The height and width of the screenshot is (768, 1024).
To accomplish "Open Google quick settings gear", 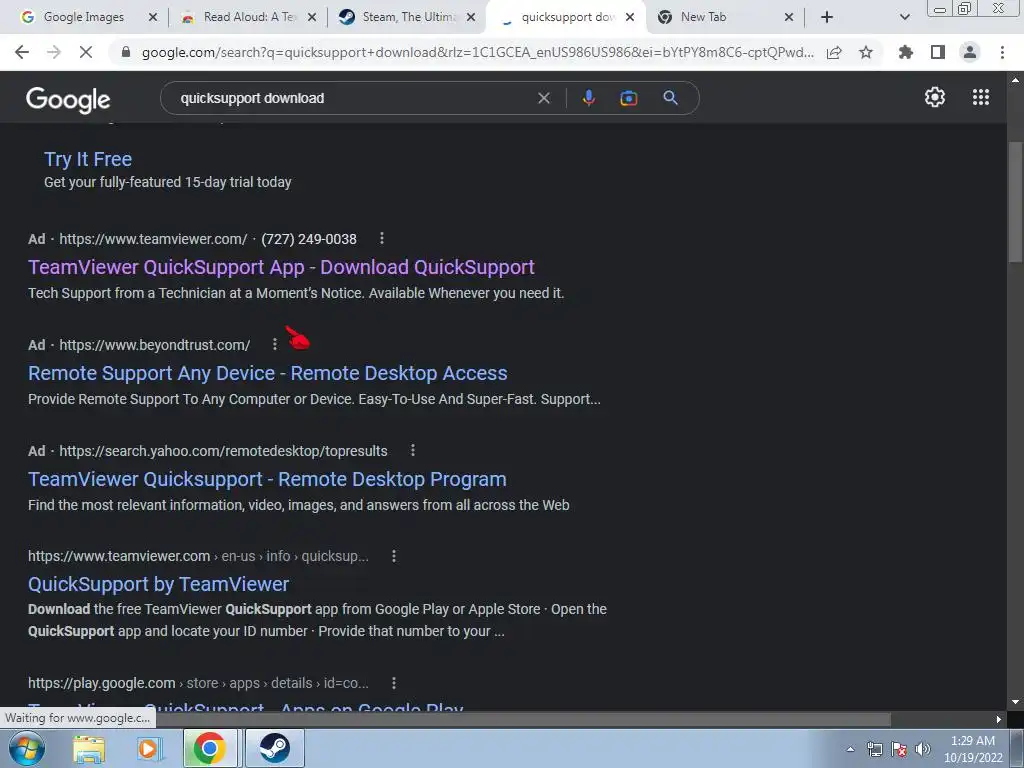I will [935, 97].
